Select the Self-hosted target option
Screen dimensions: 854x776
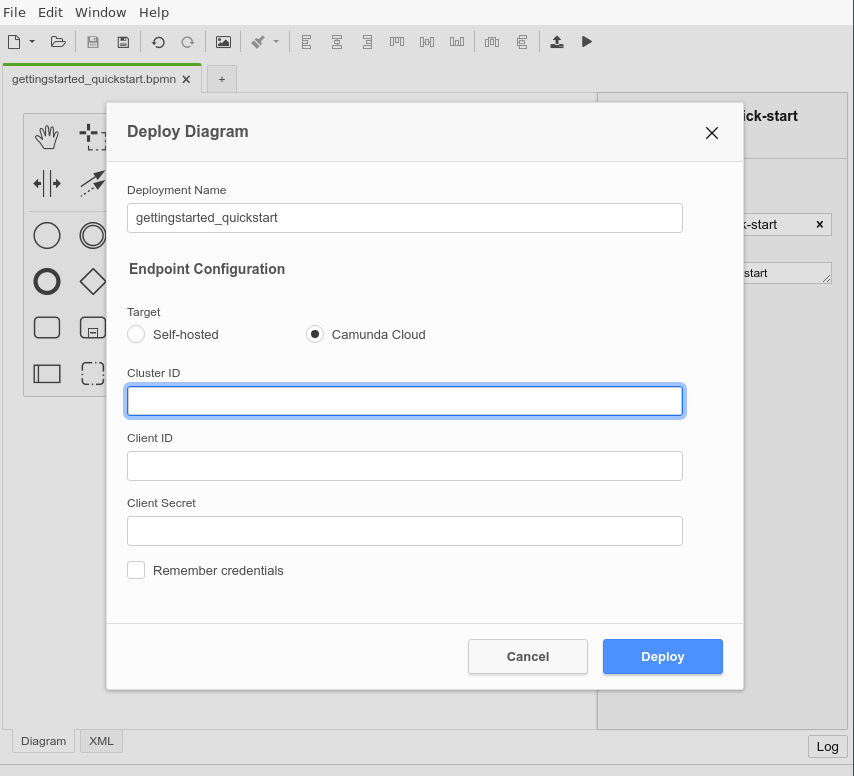tap(137, 334)
